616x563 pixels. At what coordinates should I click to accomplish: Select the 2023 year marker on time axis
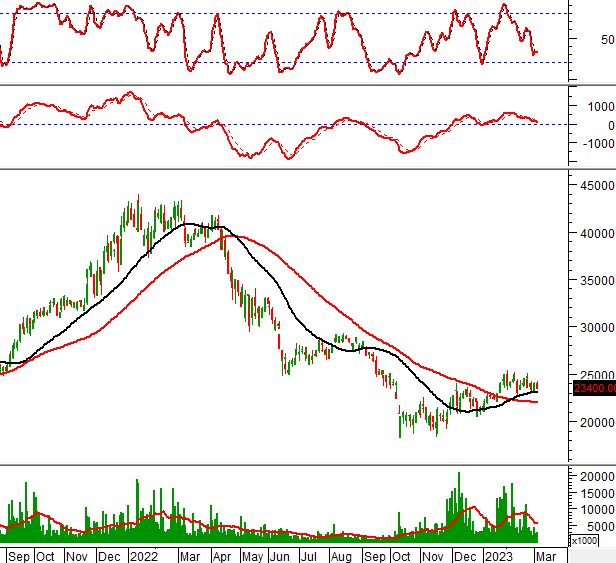(x=498, y=554)
